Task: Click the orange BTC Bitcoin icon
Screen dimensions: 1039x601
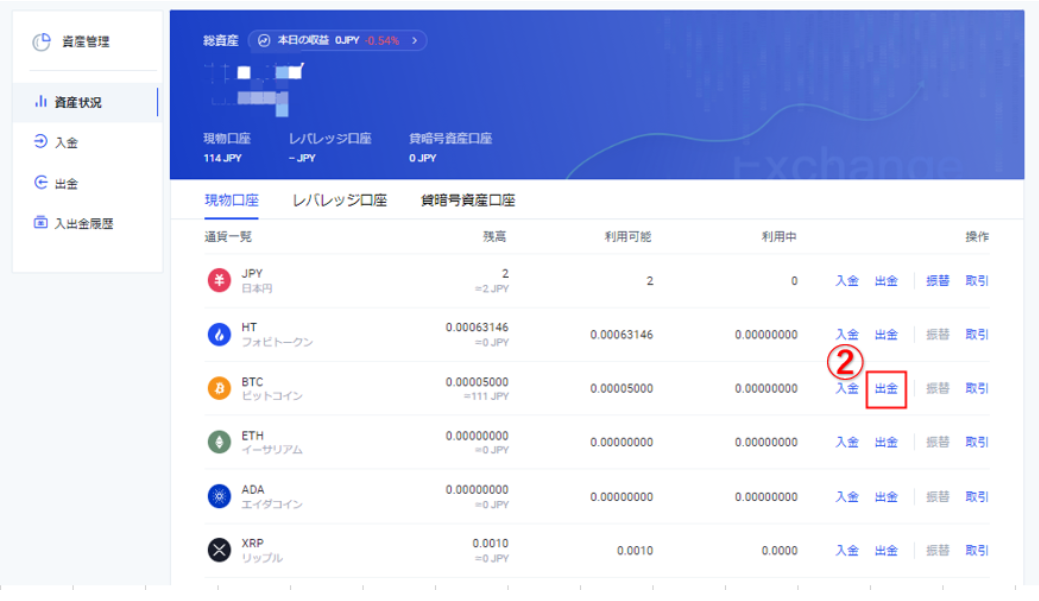Action: pos(219,388)
